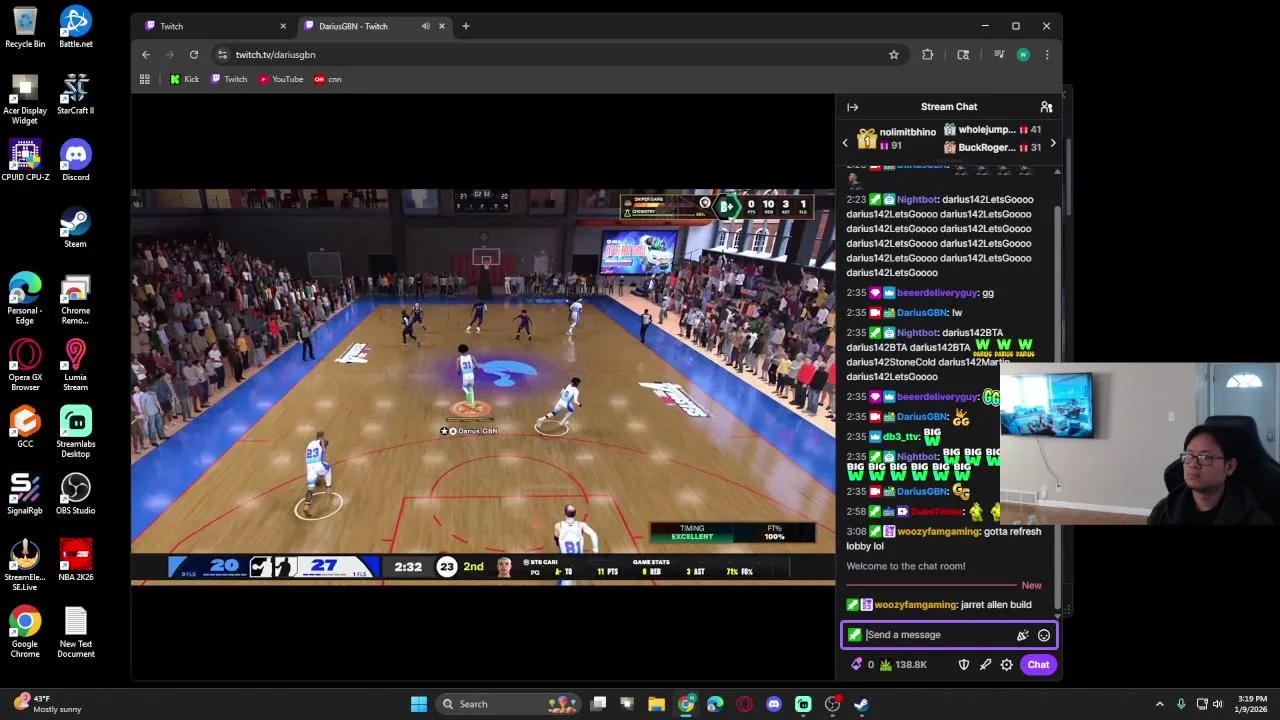Show next gift leaderboard entries

(x=1052, y=143)
